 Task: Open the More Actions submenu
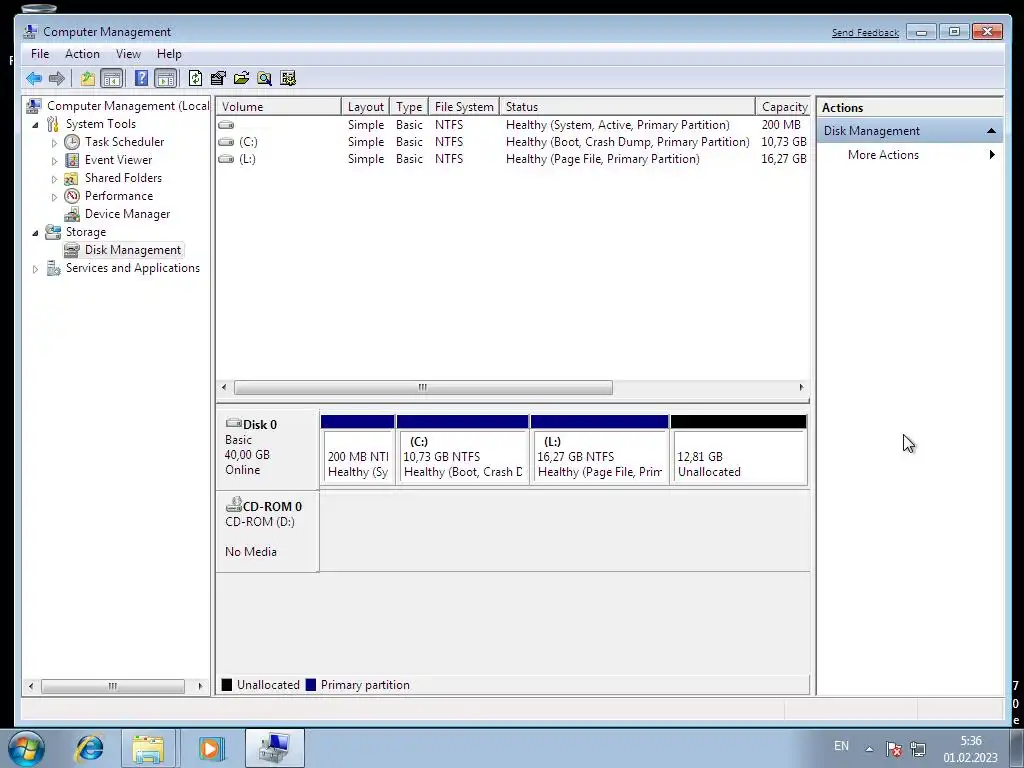(908, 155)
